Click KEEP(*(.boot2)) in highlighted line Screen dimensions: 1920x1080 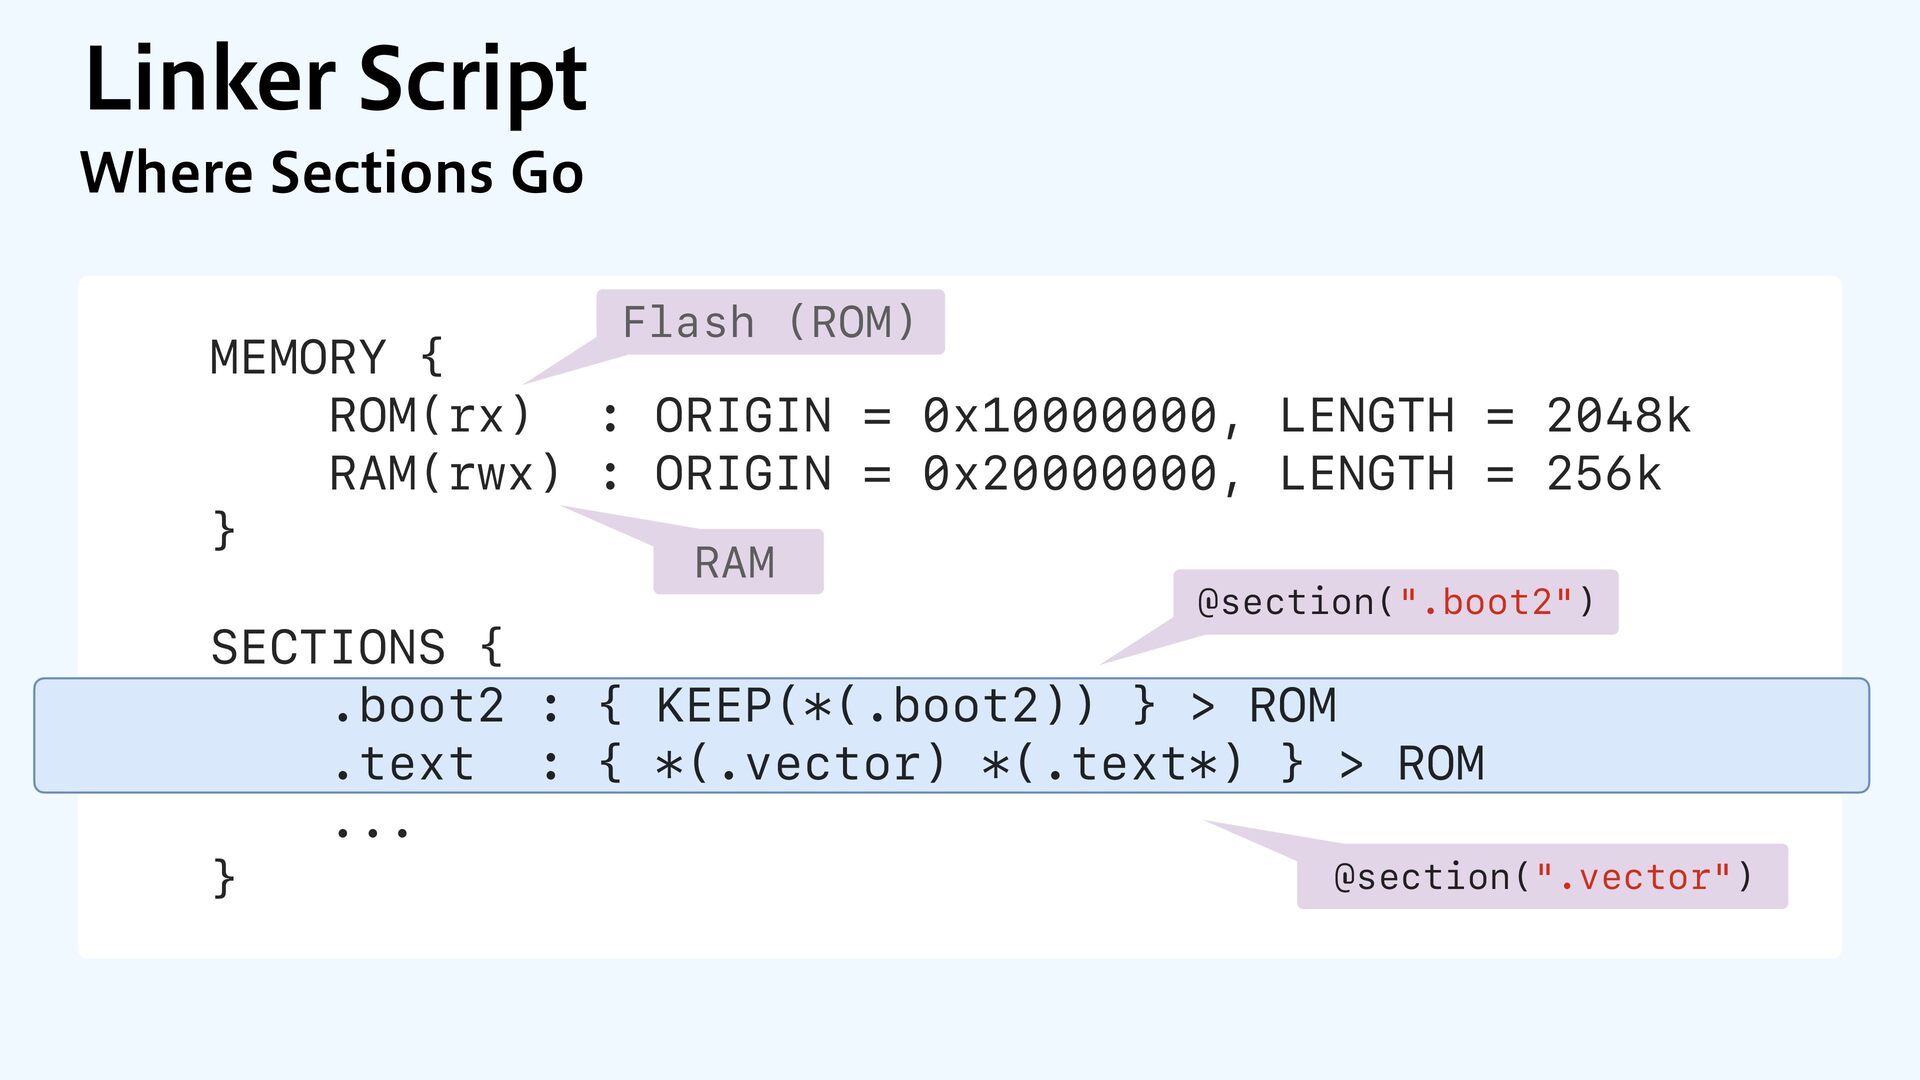875,706
